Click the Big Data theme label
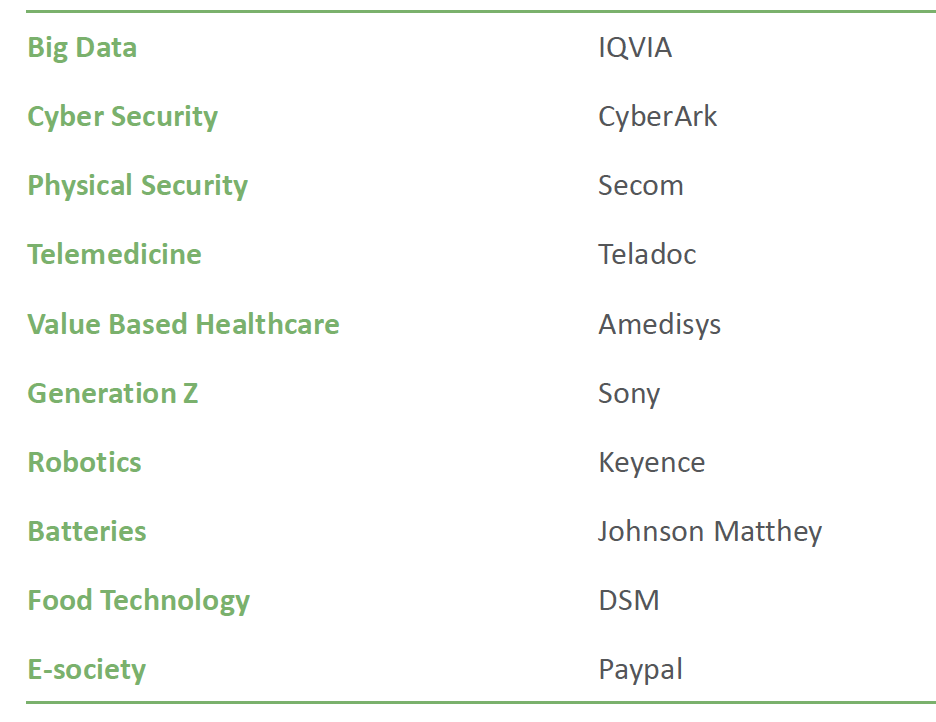936x722 pixels. point(82,47)
